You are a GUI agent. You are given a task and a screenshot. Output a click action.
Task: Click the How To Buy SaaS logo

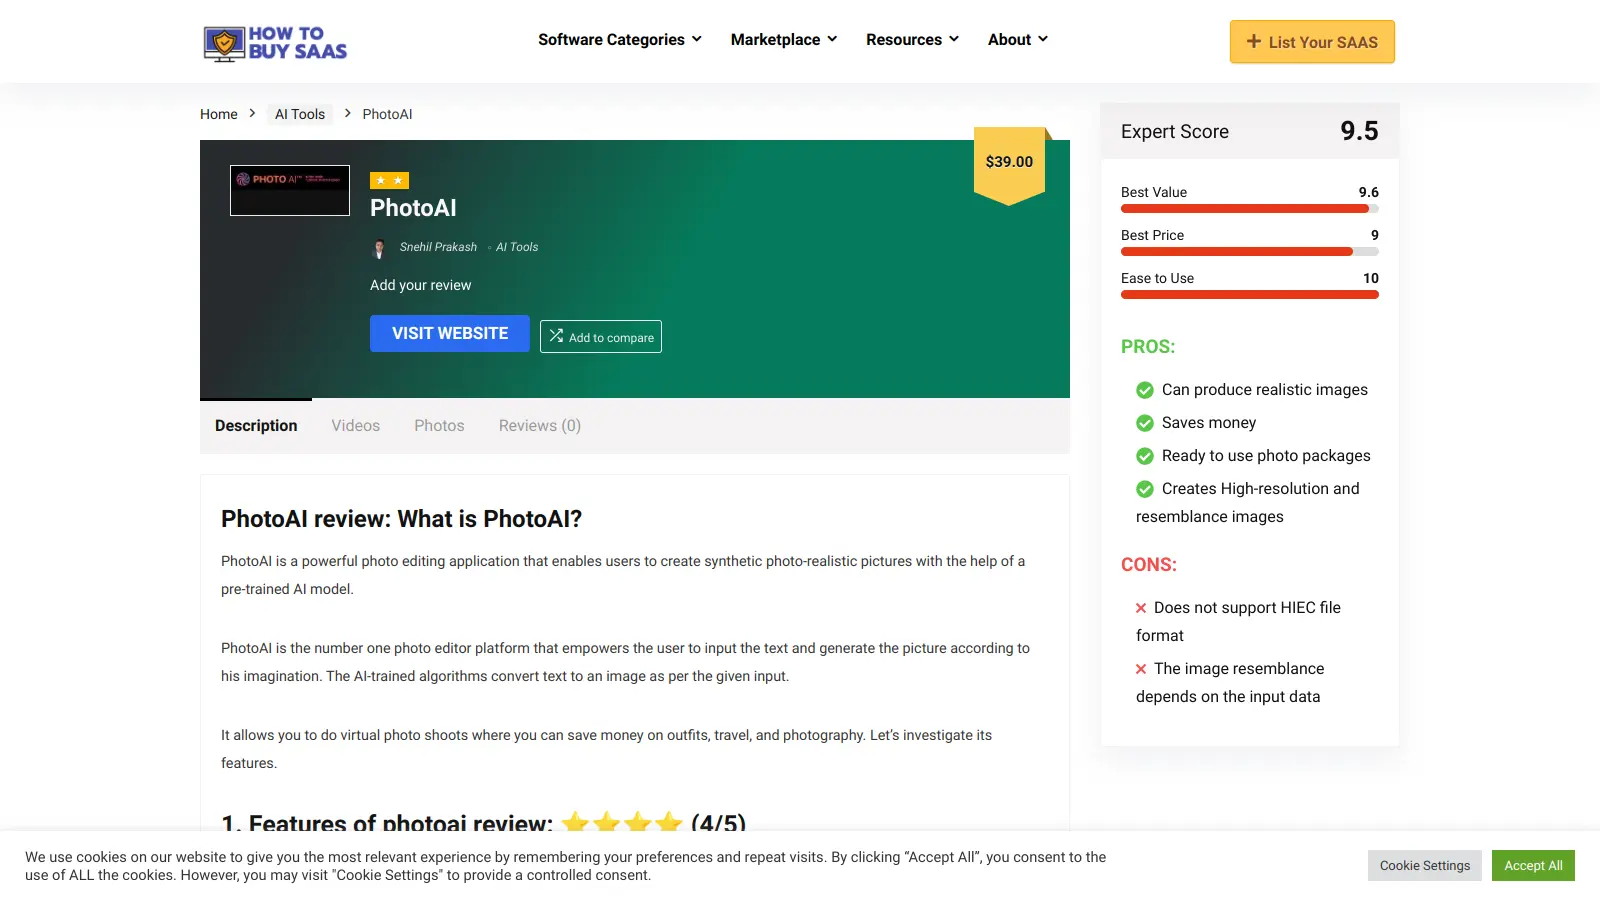tap(275, 43)
